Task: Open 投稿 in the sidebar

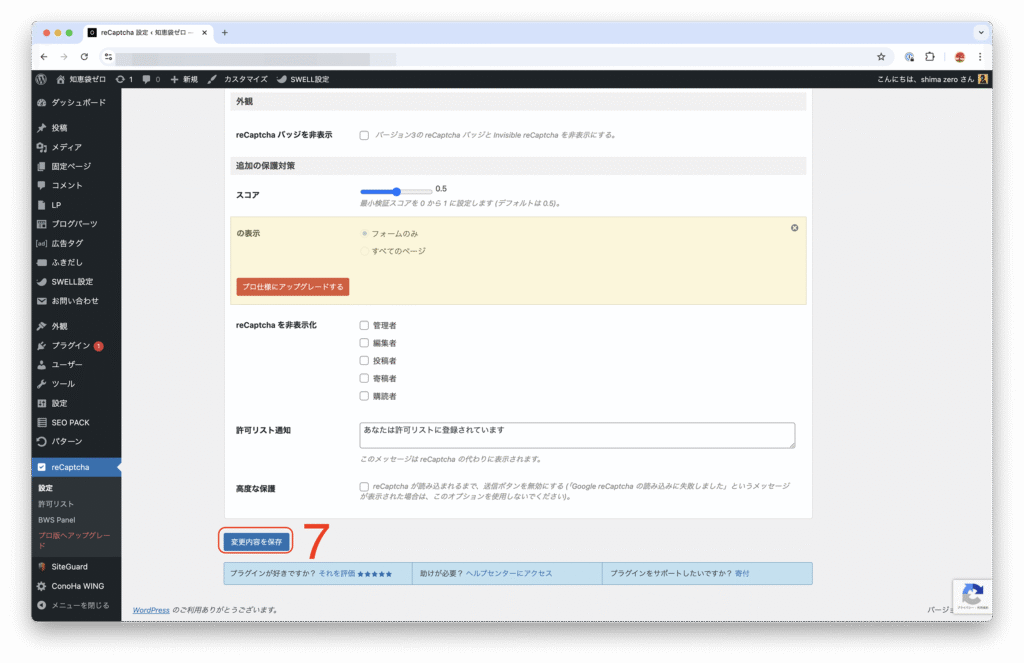Action: click(76, 128)
